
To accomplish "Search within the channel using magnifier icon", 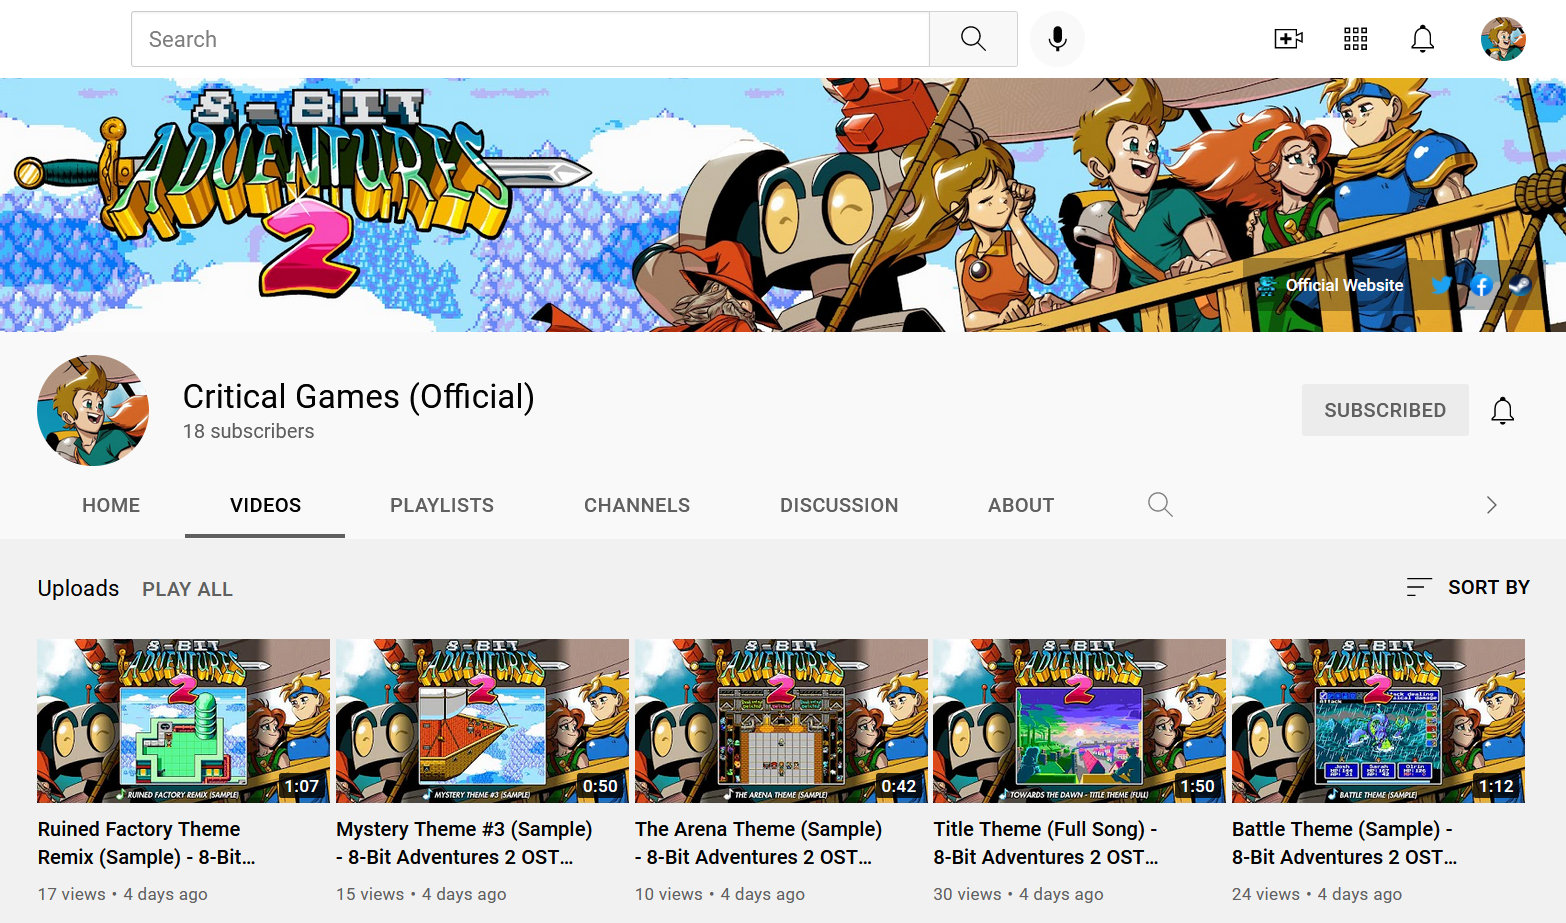I will (x=1160, y=504).
